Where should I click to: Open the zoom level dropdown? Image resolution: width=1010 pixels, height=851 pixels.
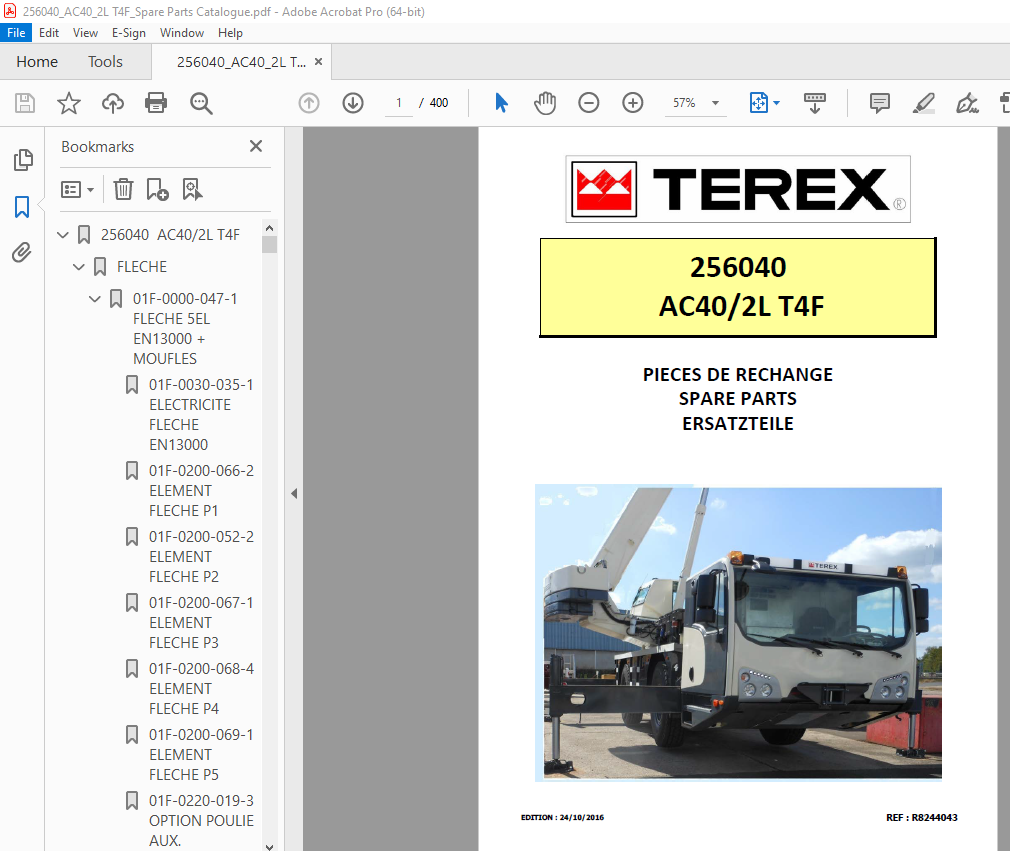point(715,103)
